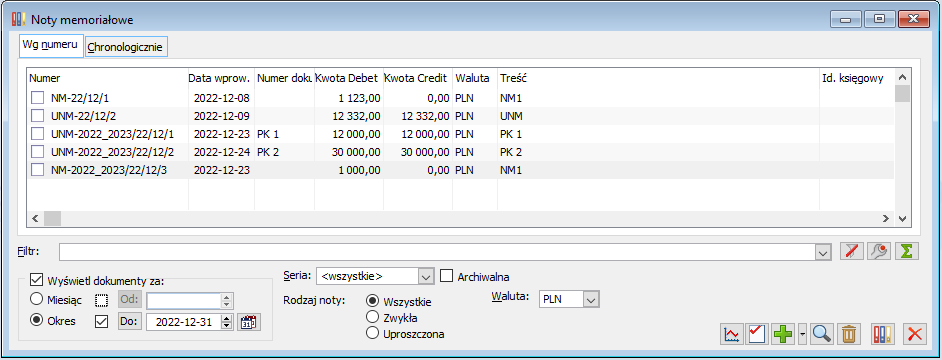The width and height of the screenshot is (942, 360).
Task: Select the 1 123,00 debit cell
Action: click(x=349, y=97)
